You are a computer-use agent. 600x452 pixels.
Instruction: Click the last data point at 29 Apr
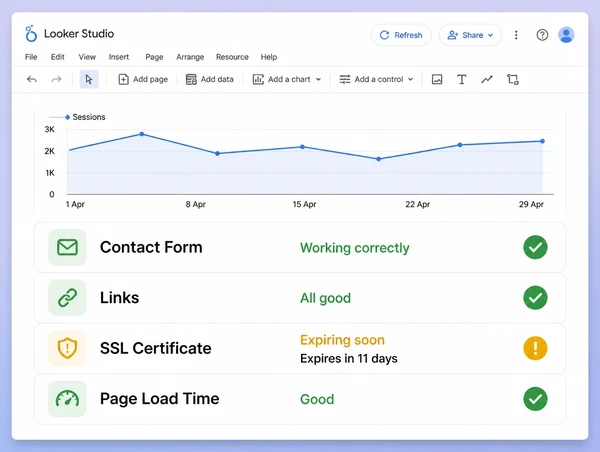tap(543, 141)
